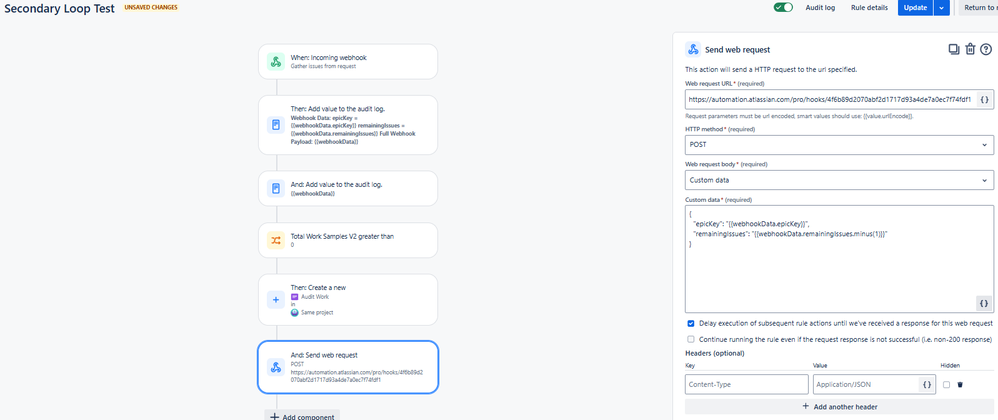Click the Same project globe icon
998x420 pixels.
tap(295, 312)
